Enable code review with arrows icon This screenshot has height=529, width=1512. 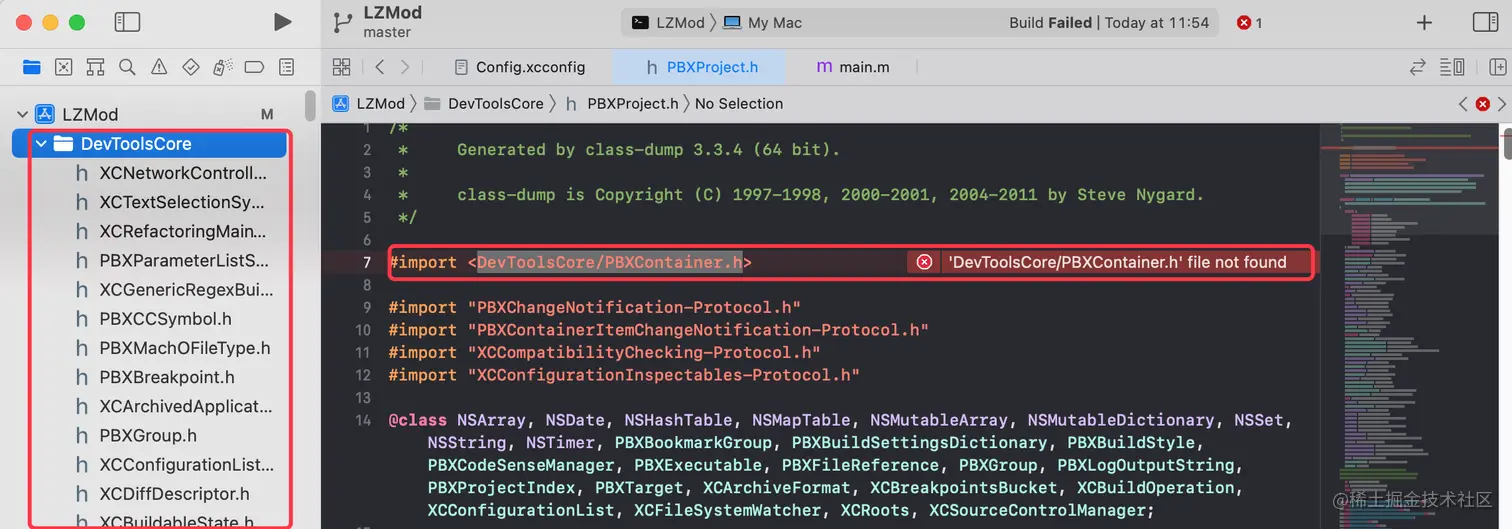1418,67
